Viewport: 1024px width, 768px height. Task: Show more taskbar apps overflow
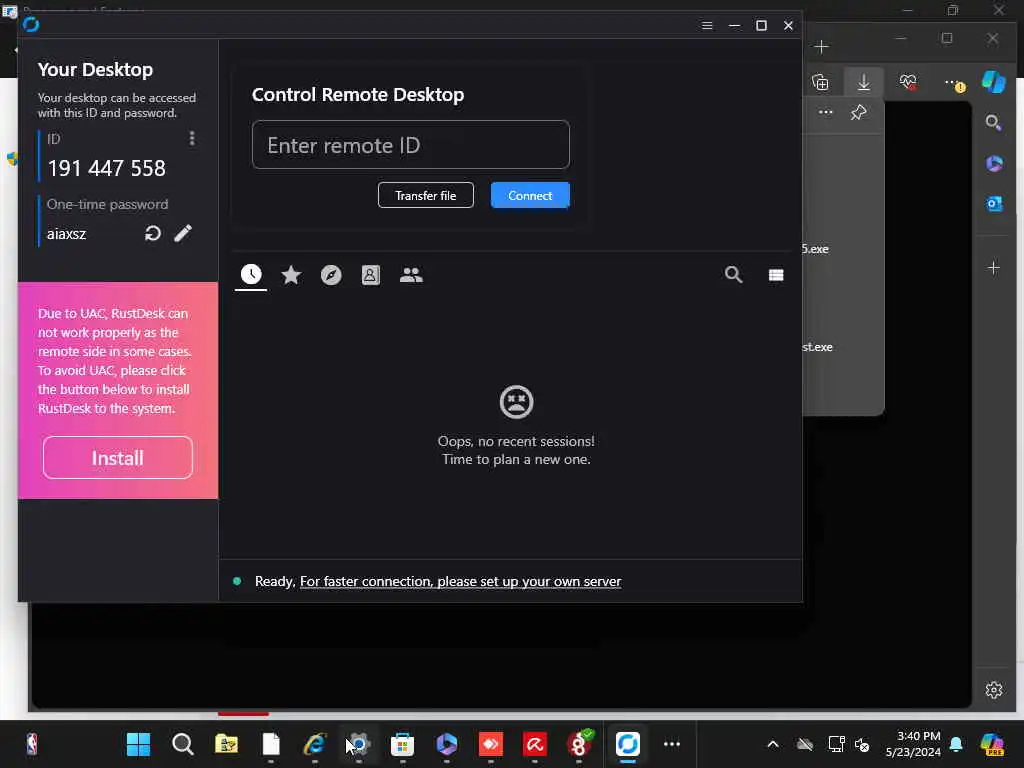coord(671,744)
